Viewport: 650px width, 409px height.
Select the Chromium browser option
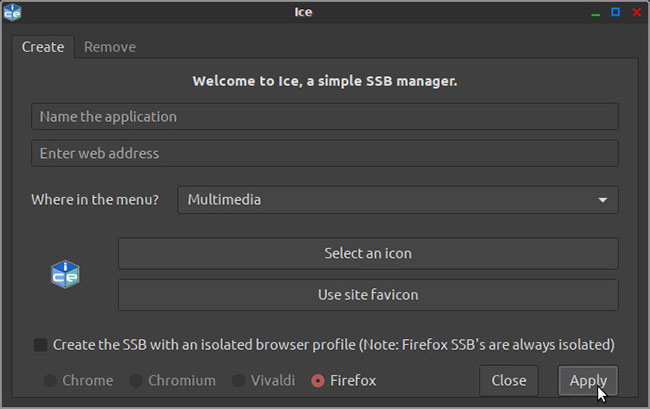click(135, 381)
